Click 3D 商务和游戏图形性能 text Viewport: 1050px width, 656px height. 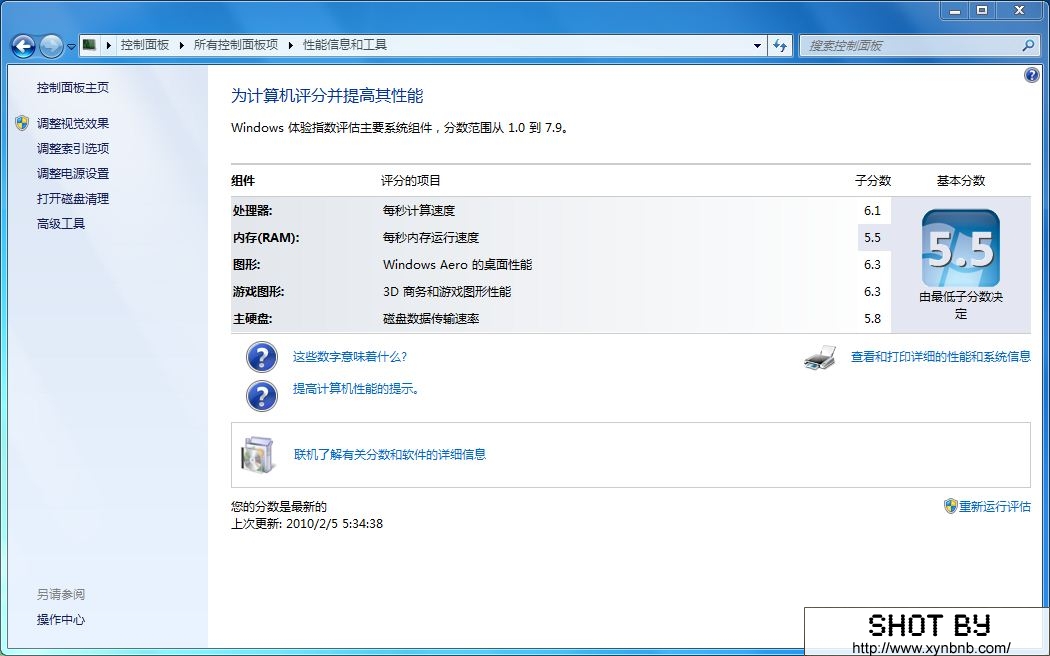click(447, 292)
